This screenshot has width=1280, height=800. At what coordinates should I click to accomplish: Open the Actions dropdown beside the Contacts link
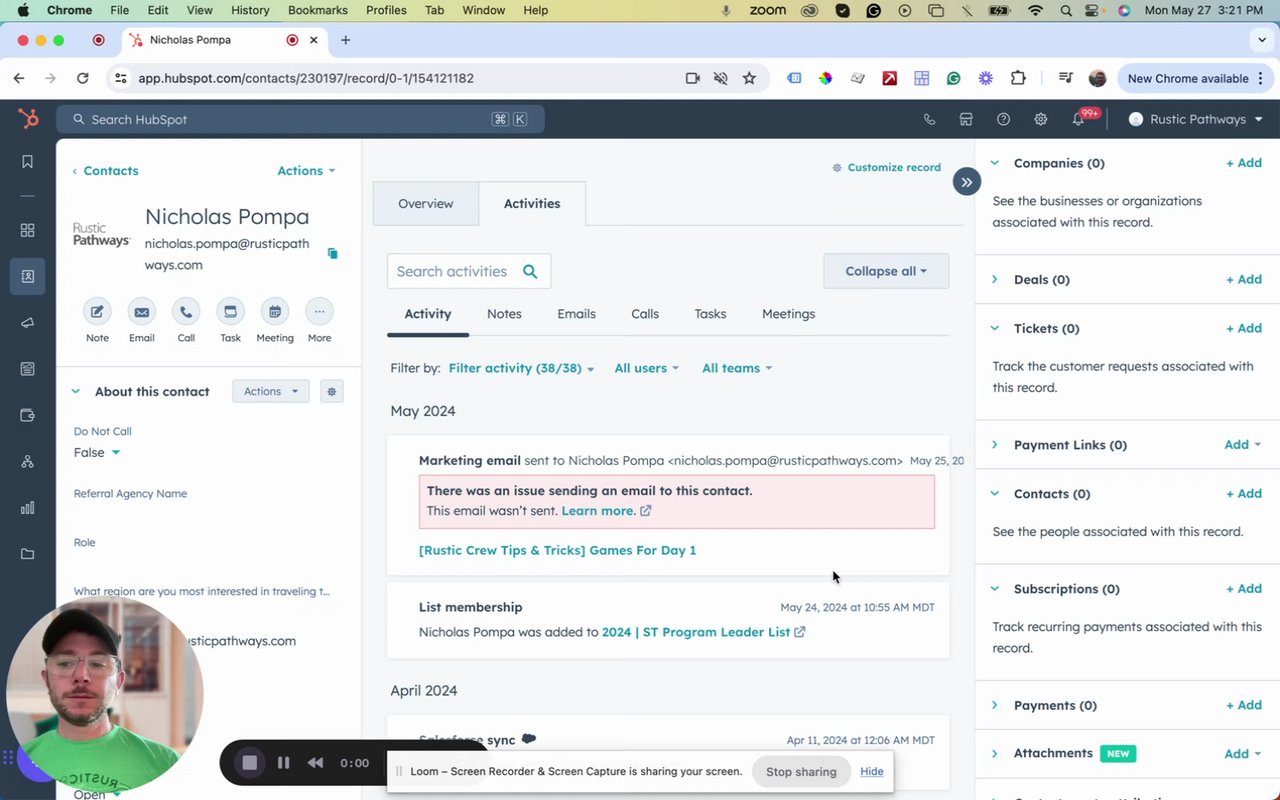pos(306,171)
